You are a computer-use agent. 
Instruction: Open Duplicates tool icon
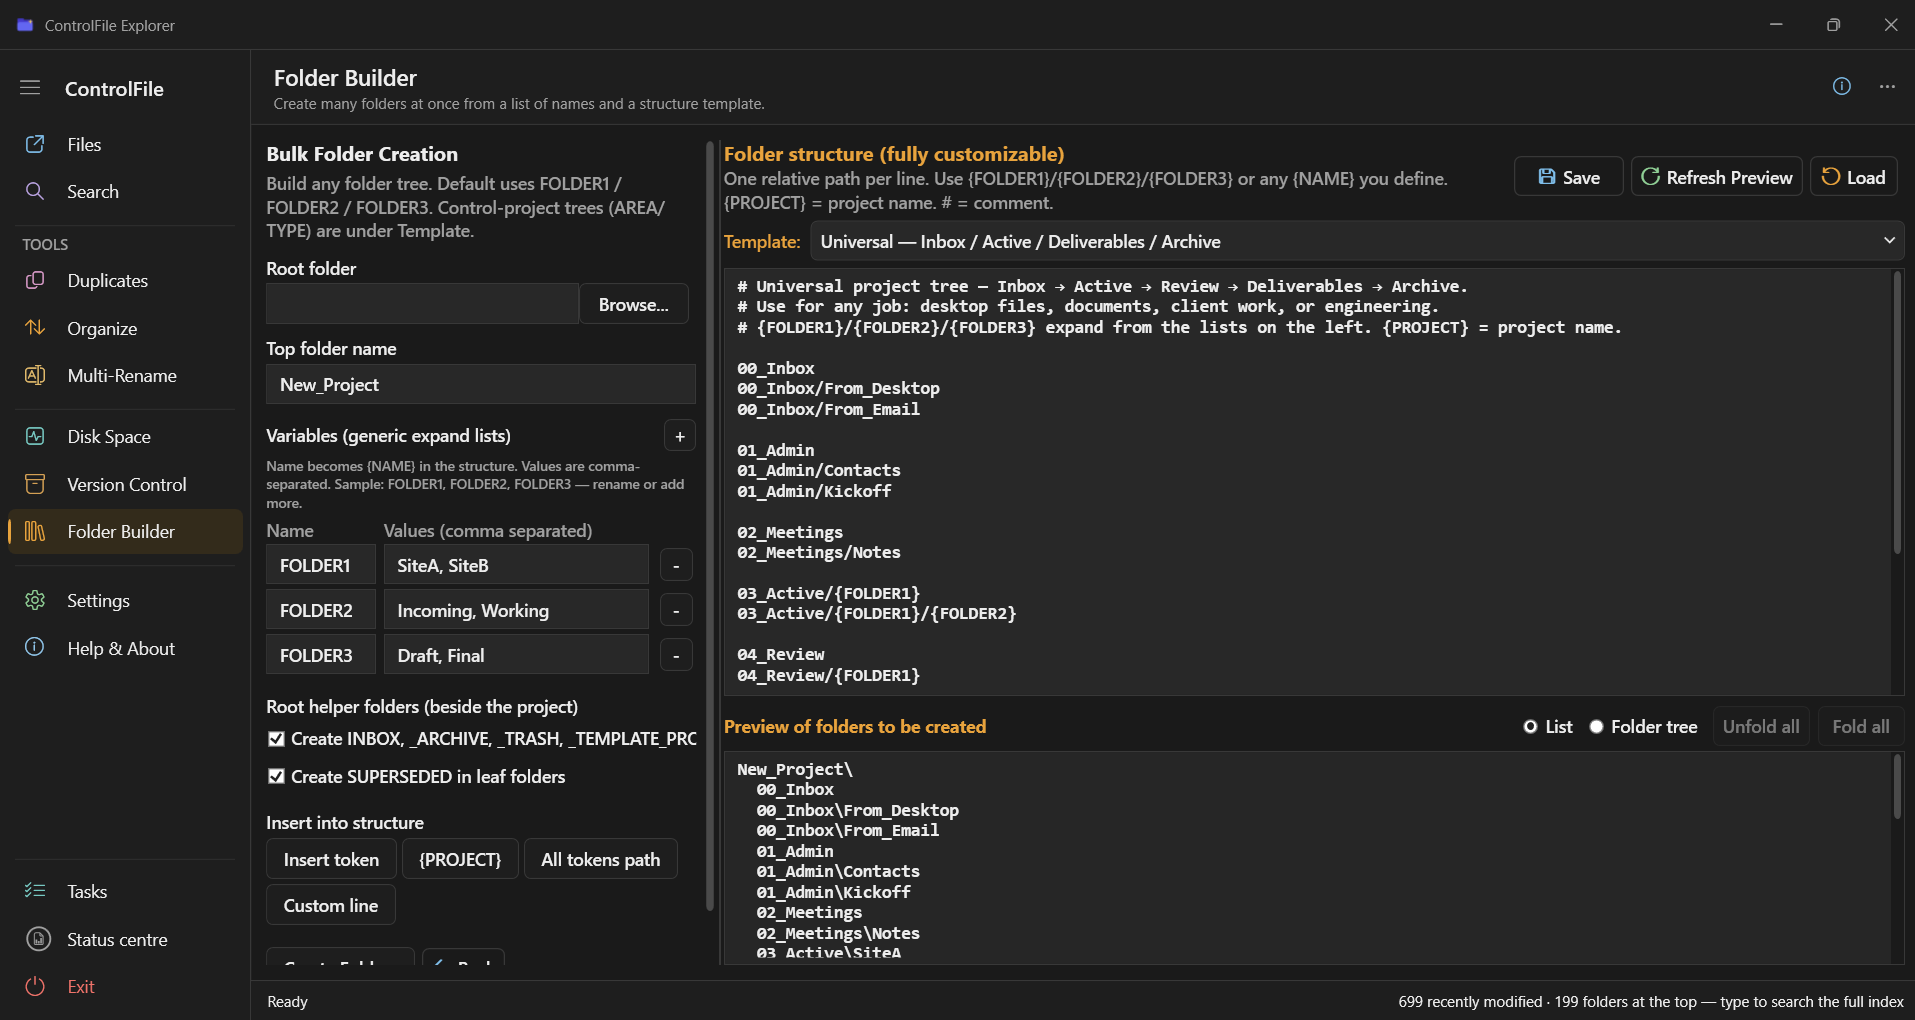(35, 280)
